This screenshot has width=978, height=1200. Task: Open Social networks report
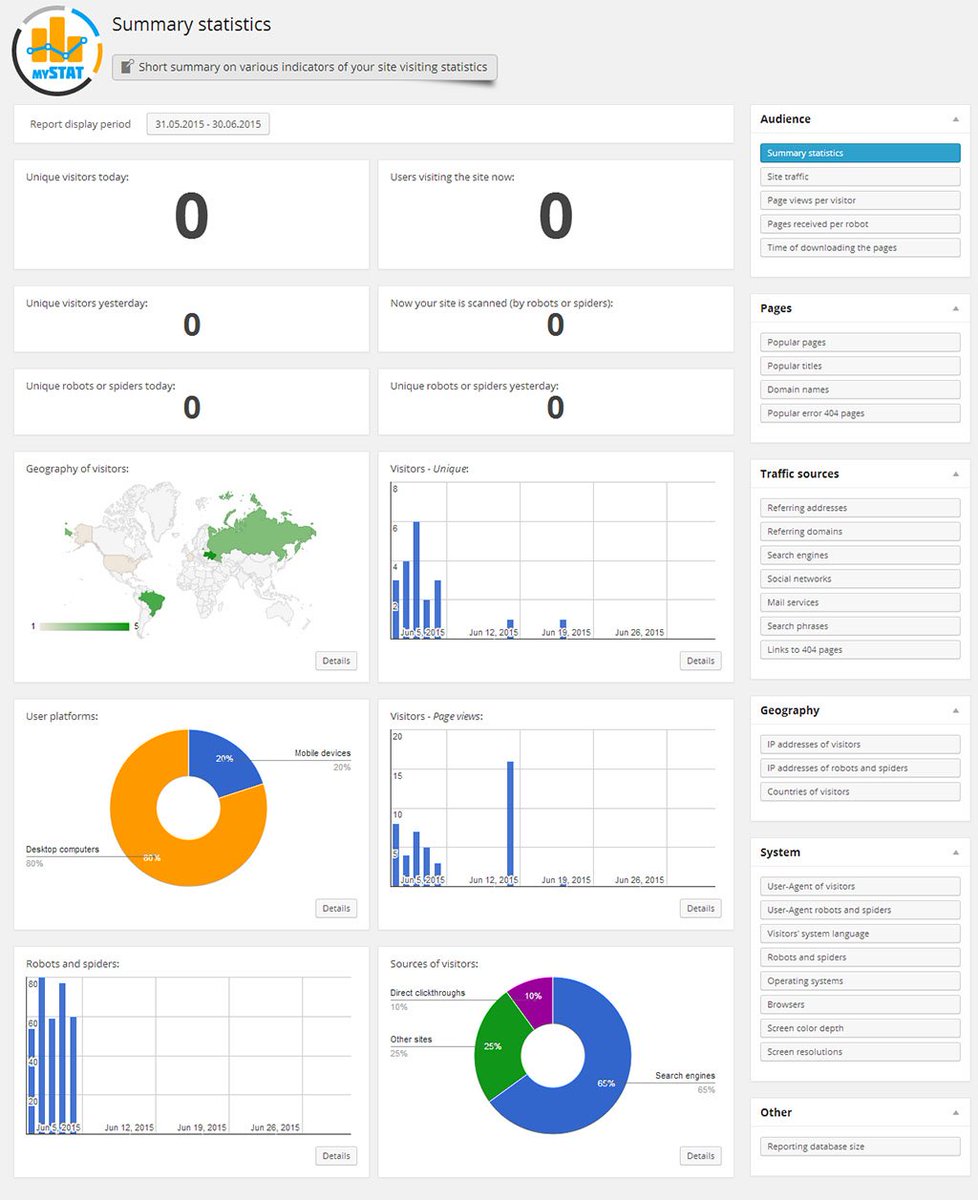coord(860,579)
